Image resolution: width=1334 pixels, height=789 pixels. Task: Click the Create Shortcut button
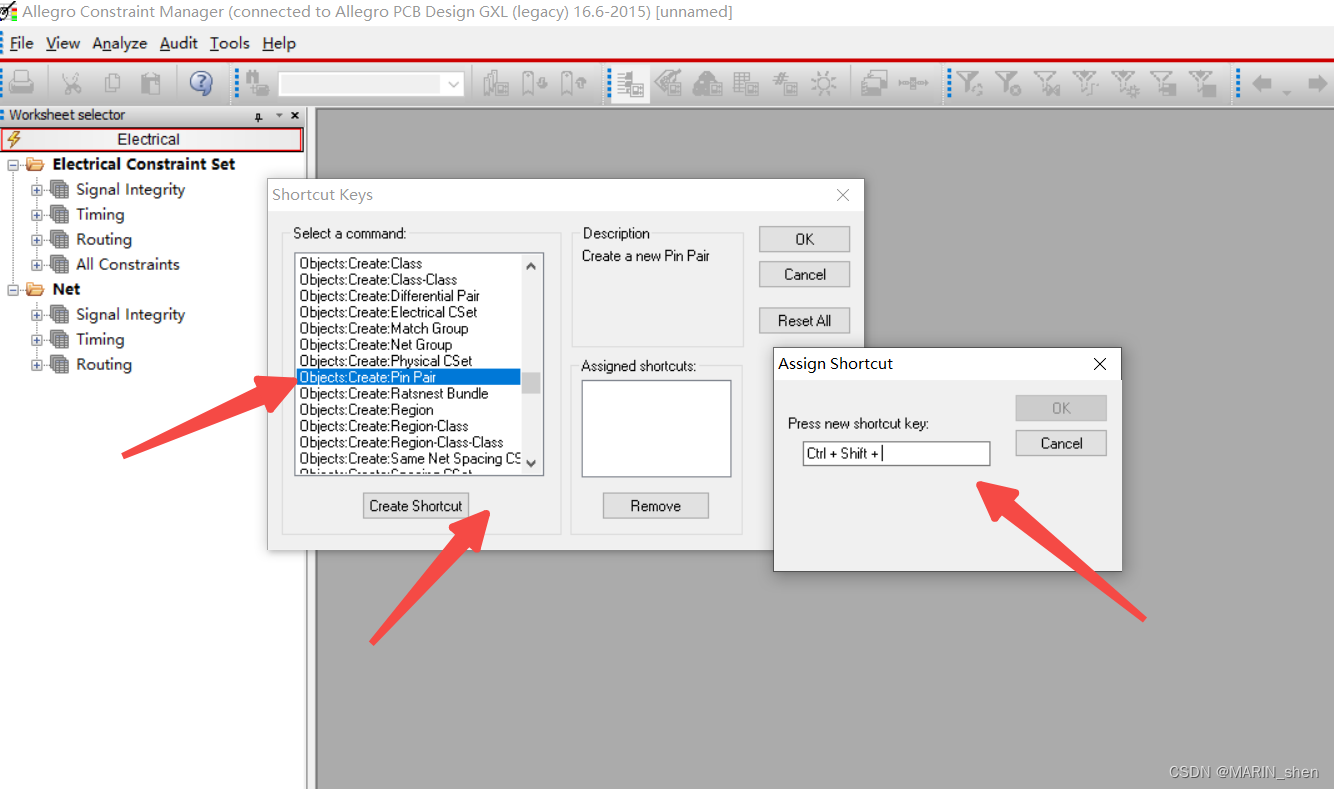416,506
